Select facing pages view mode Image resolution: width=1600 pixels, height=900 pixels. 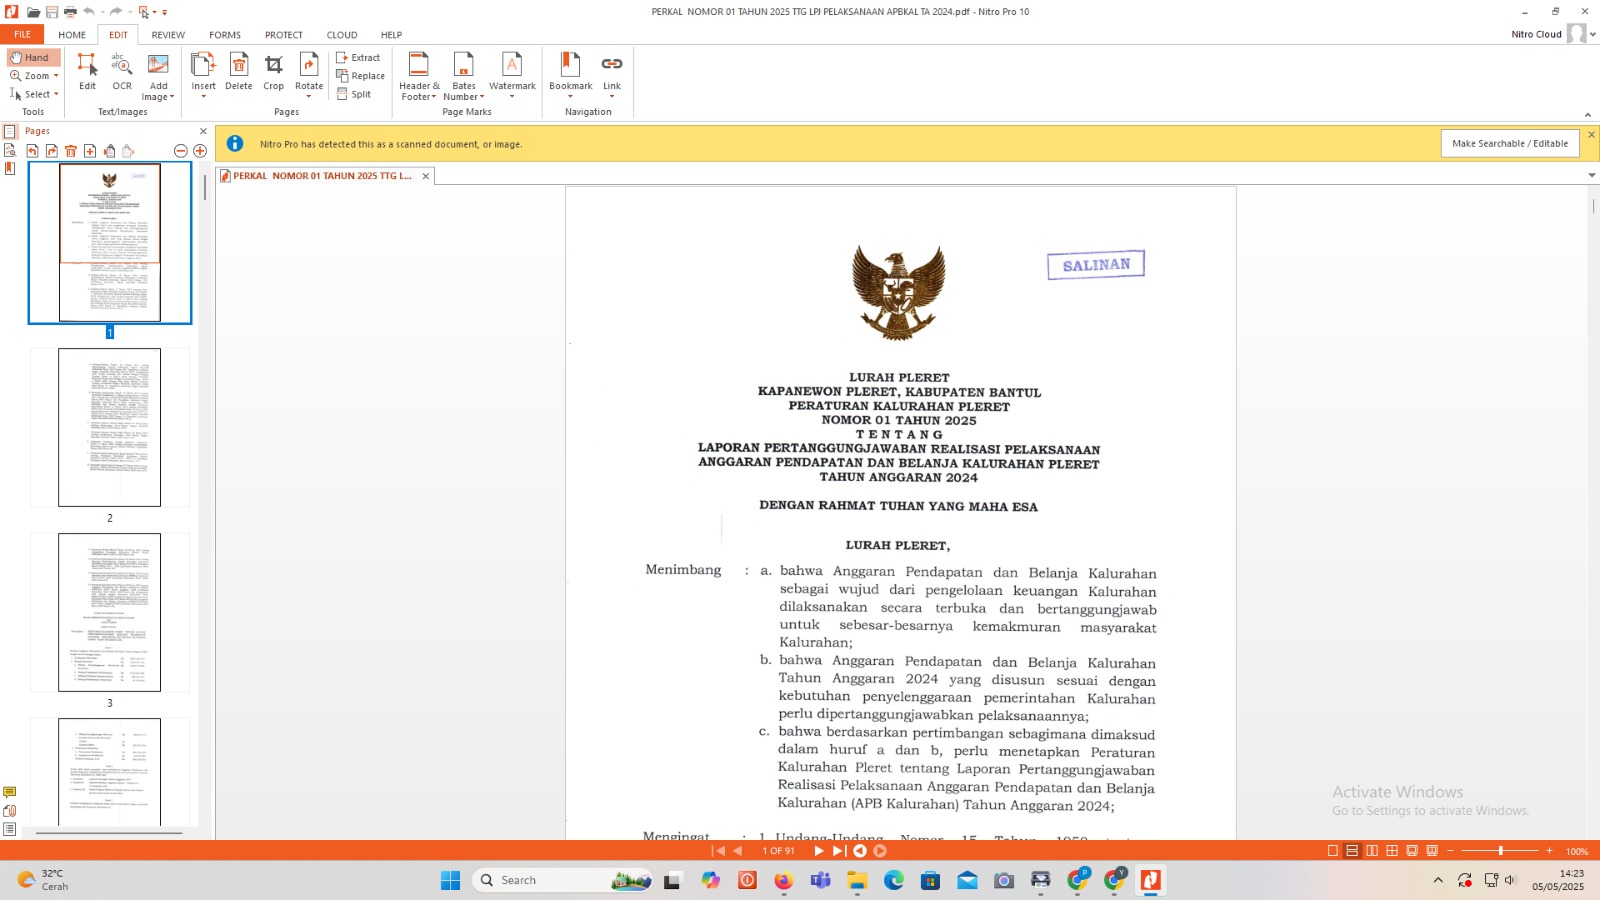click(1372, 851)
